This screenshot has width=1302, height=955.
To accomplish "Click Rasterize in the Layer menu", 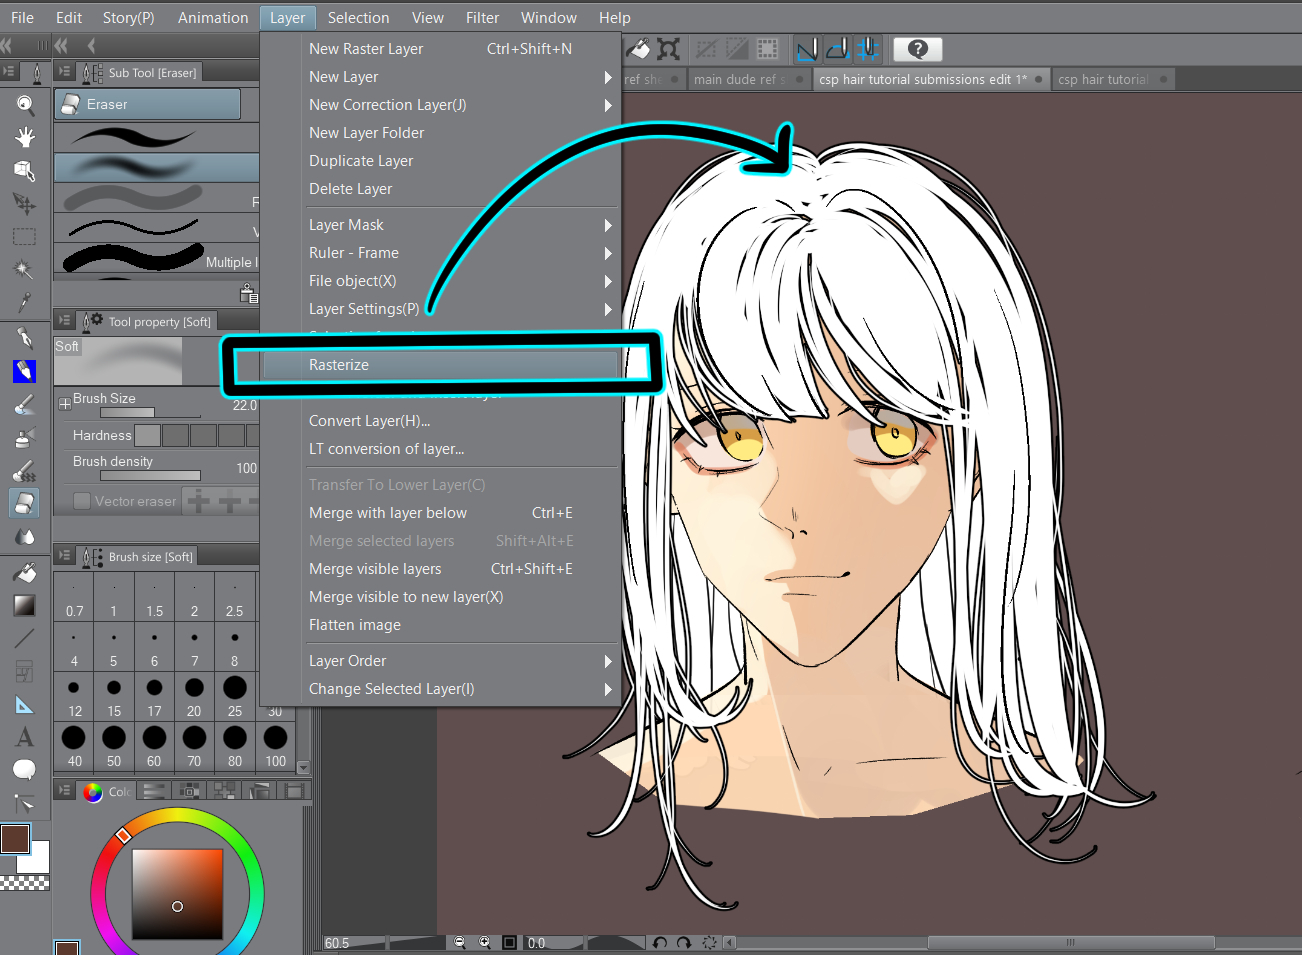I will pyautogui.click(x=339, y=365).
